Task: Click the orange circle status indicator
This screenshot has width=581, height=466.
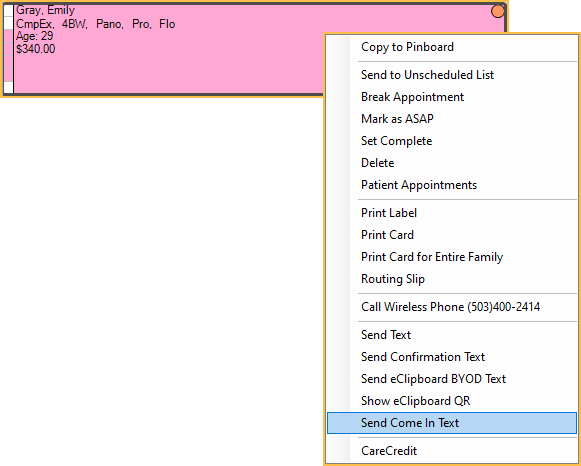Action: [498, 11]
